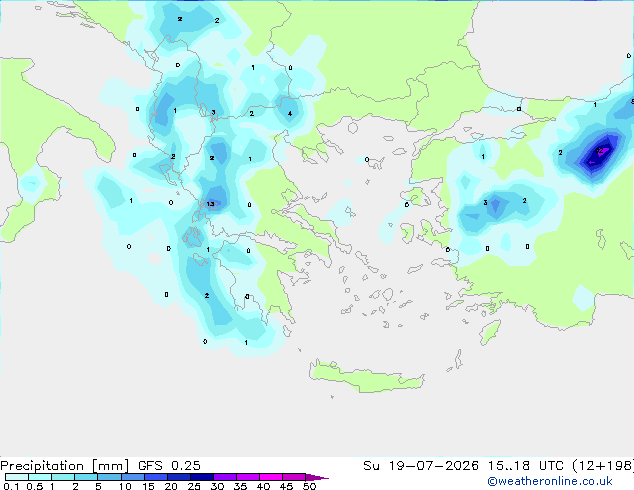
Task: Click the dark blue precipitation core in northern Turkey
Action: [x=598, y=156]
